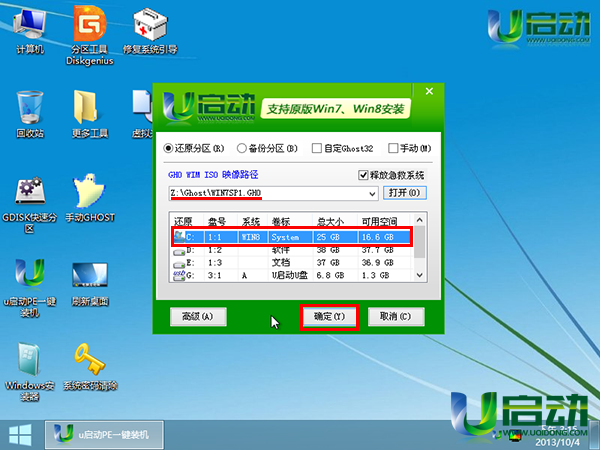Screen dimensions: 600x450
Task: Click the partition list scrollbar thumb
Action: [x=420, y=242]
